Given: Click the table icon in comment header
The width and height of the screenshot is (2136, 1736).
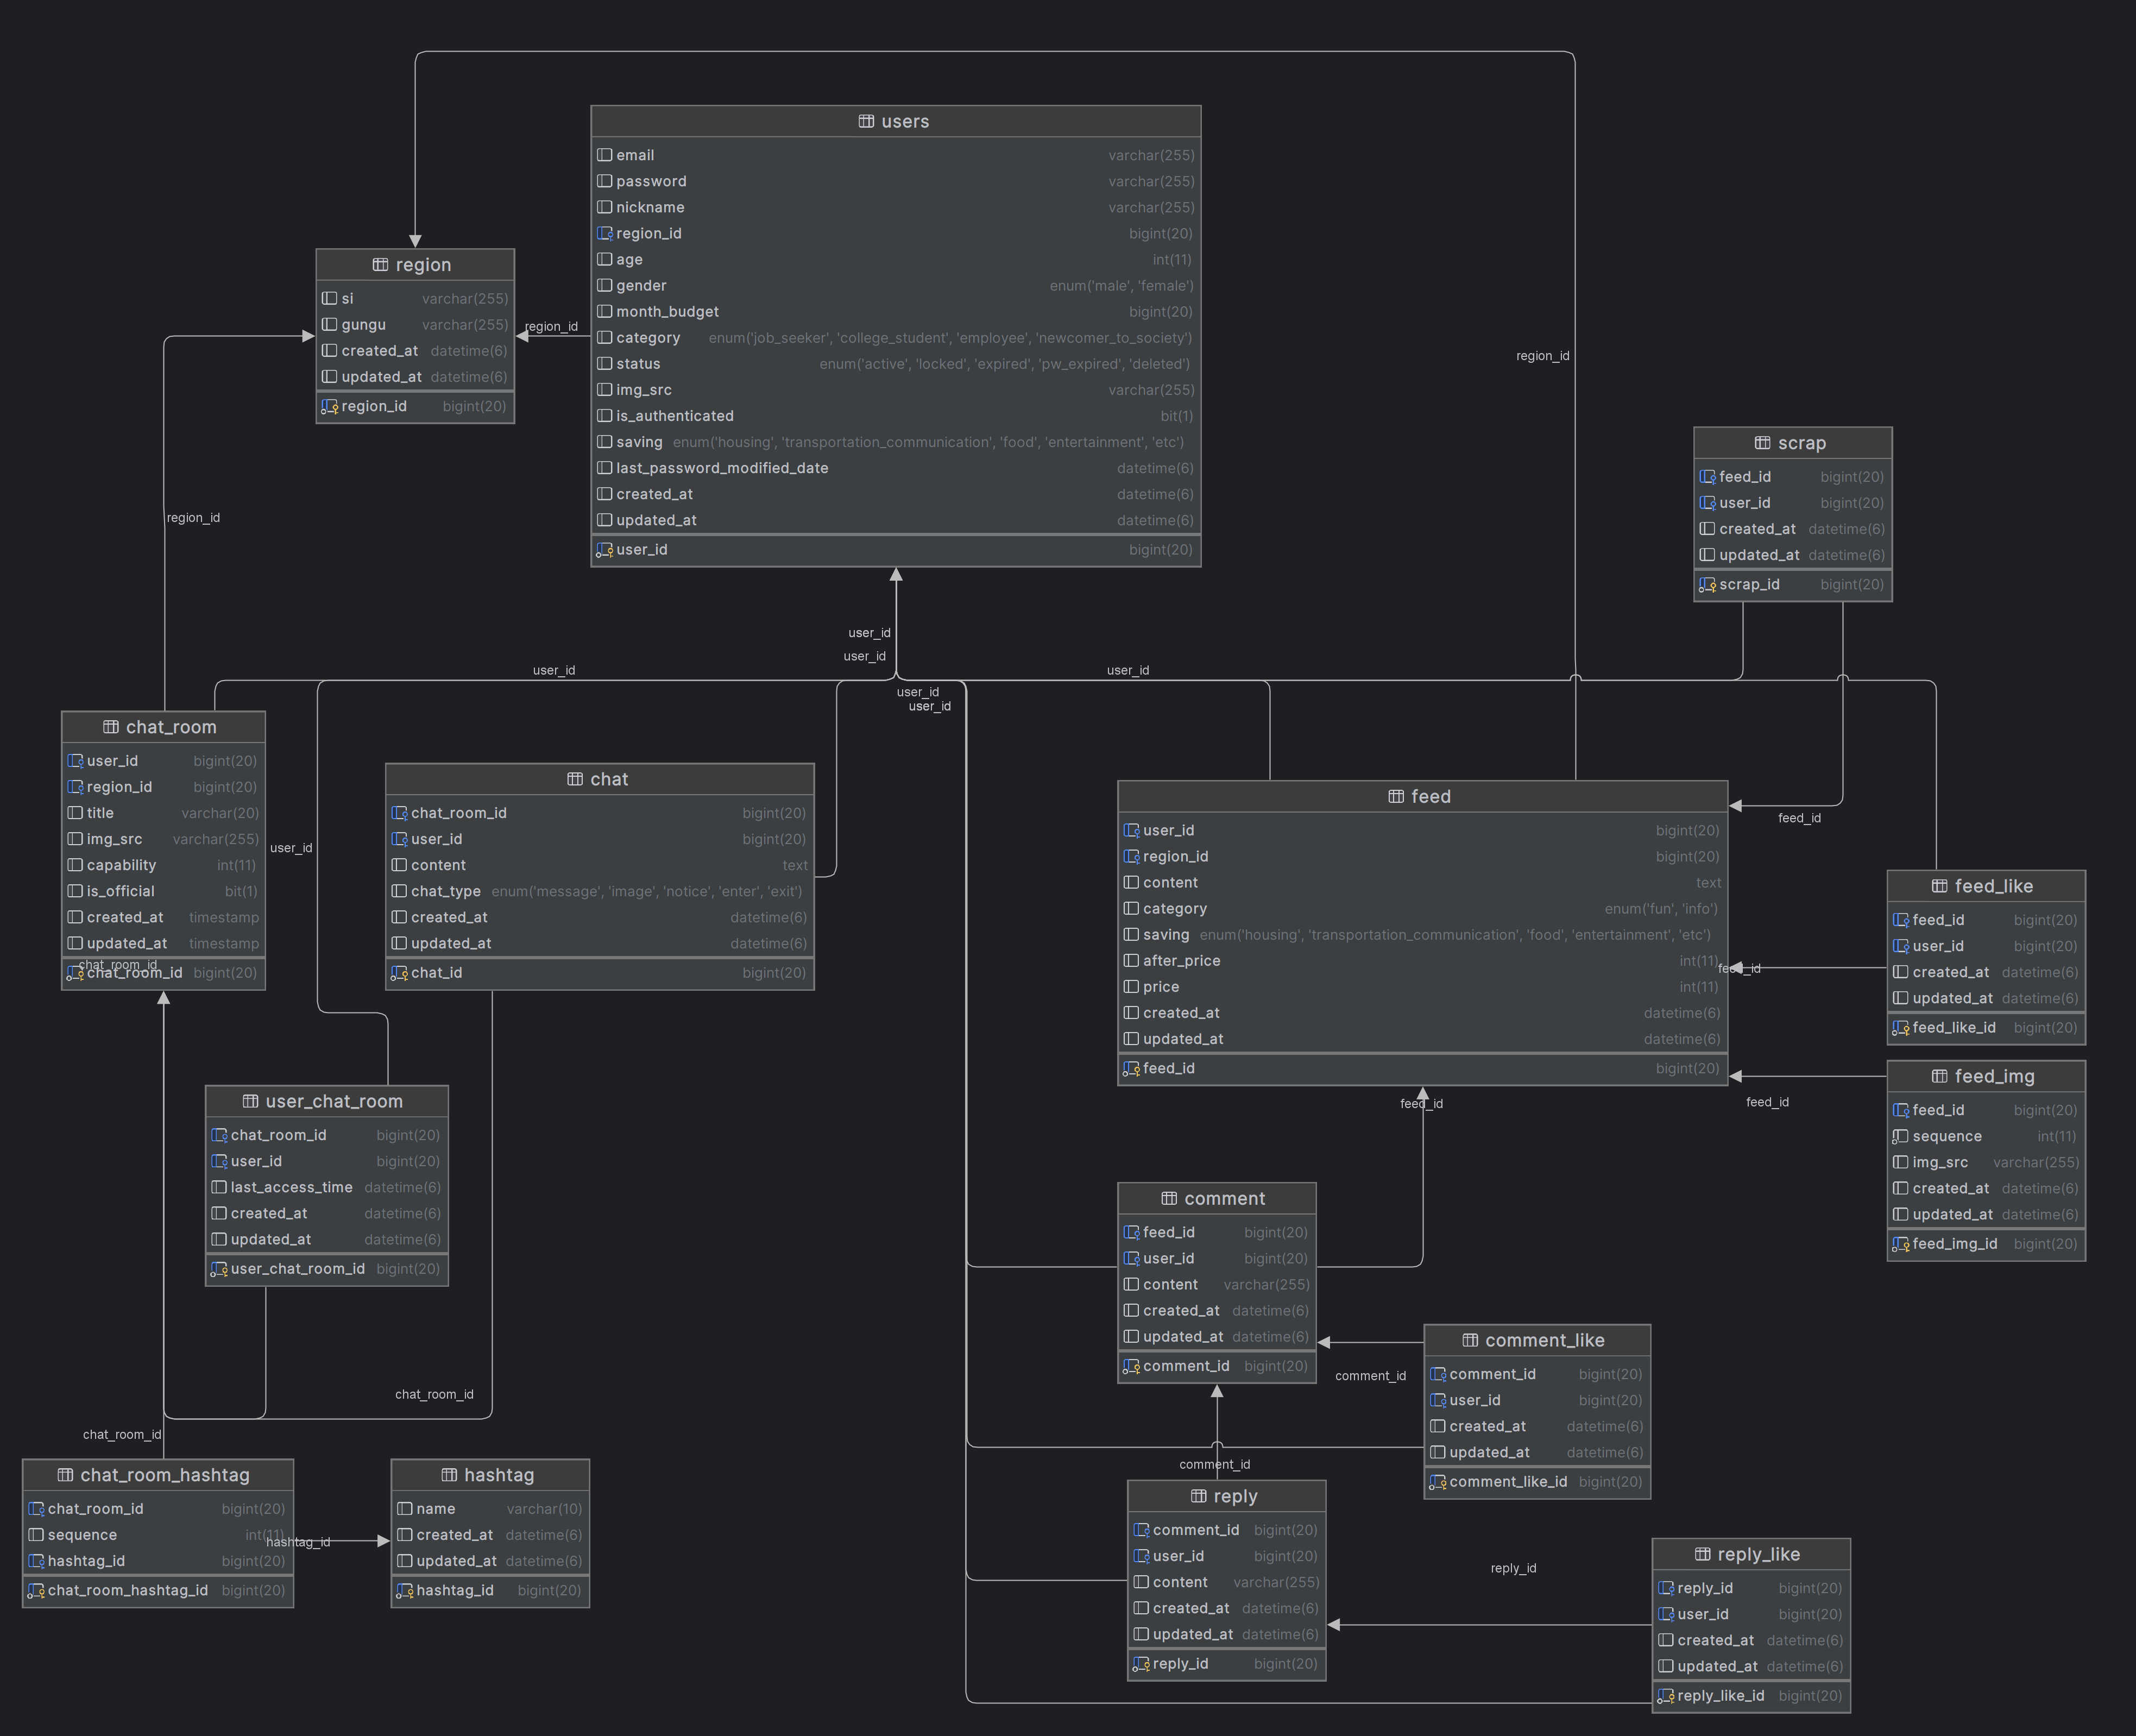Looking at the screenshot, I should coord(1169,1198).
